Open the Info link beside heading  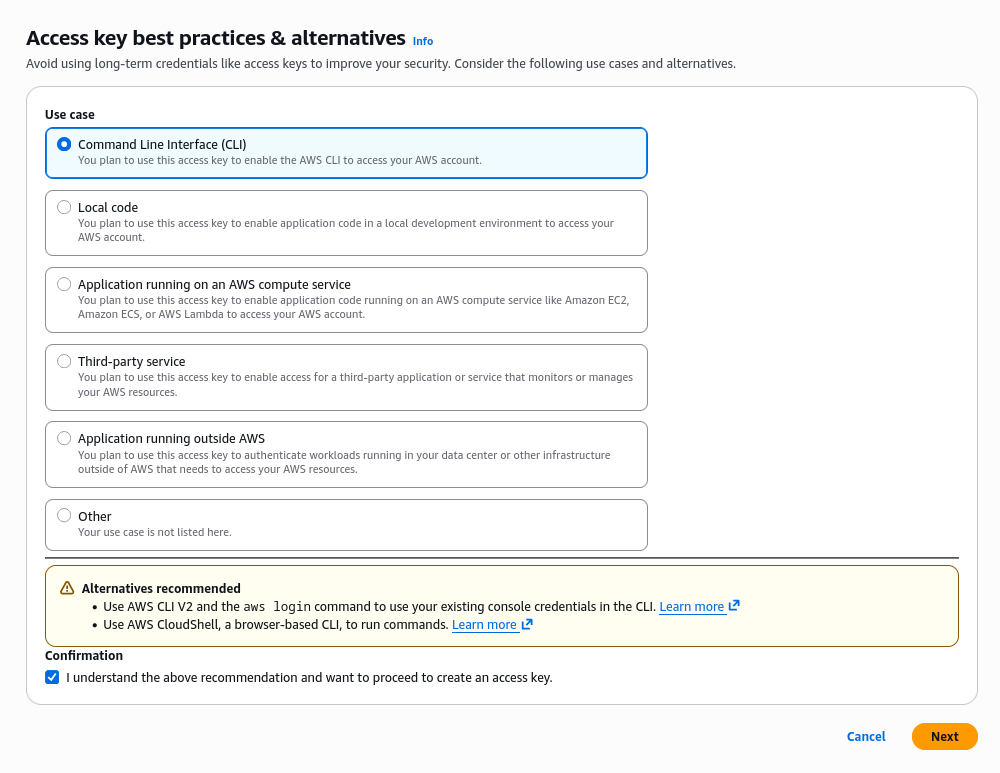point(423,41)
